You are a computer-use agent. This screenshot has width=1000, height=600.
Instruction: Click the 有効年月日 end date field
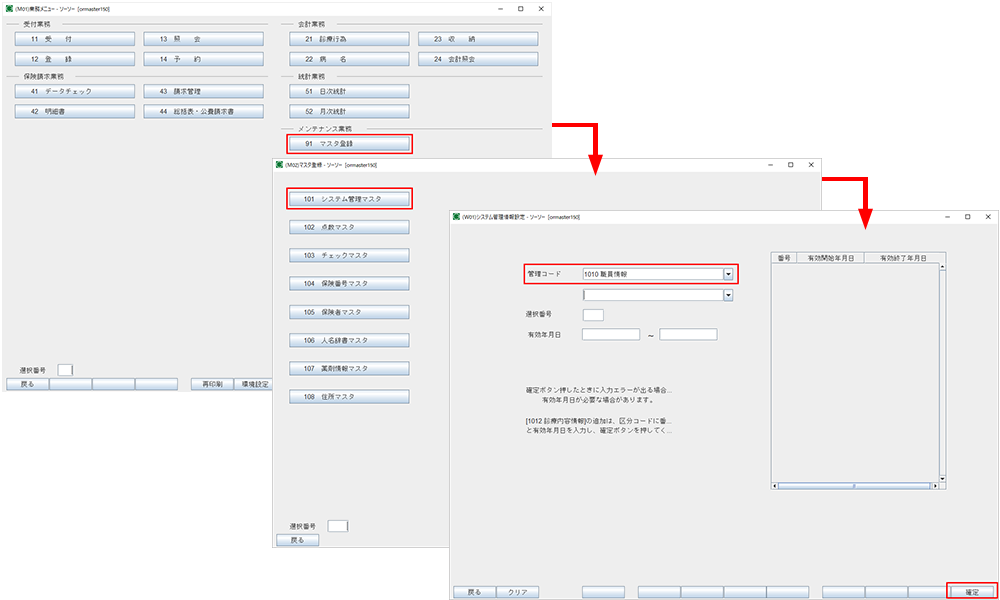tap(688, 334)
